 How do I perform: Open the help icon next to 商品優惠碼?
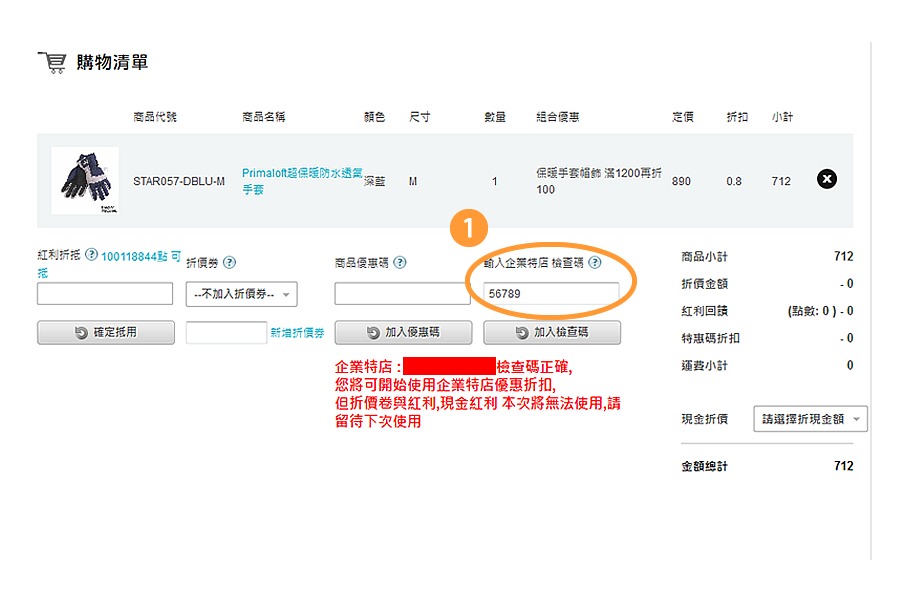400,262
